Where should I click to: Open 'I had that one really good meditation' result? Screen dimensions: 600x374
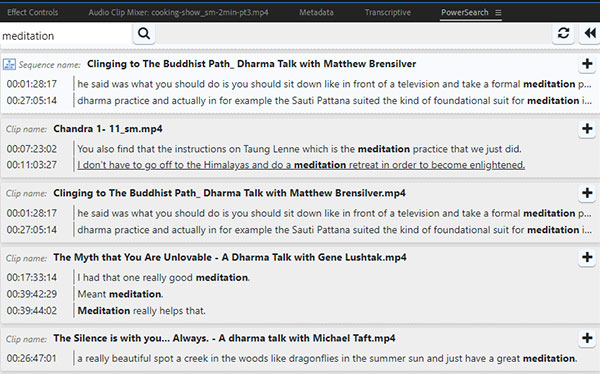pos(163,278)
